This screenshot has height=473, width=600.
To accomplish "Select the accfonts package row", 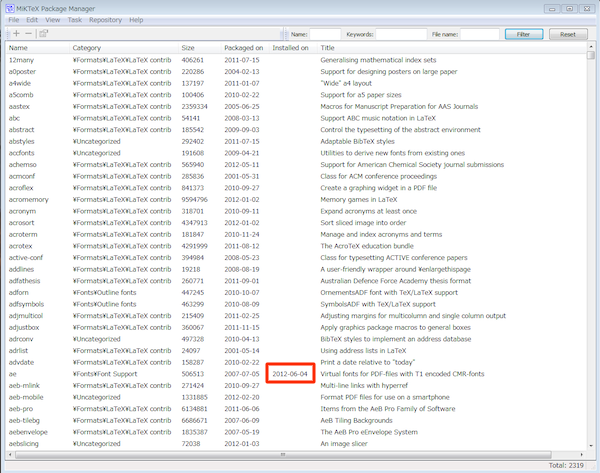I will (x=296, y=153).
